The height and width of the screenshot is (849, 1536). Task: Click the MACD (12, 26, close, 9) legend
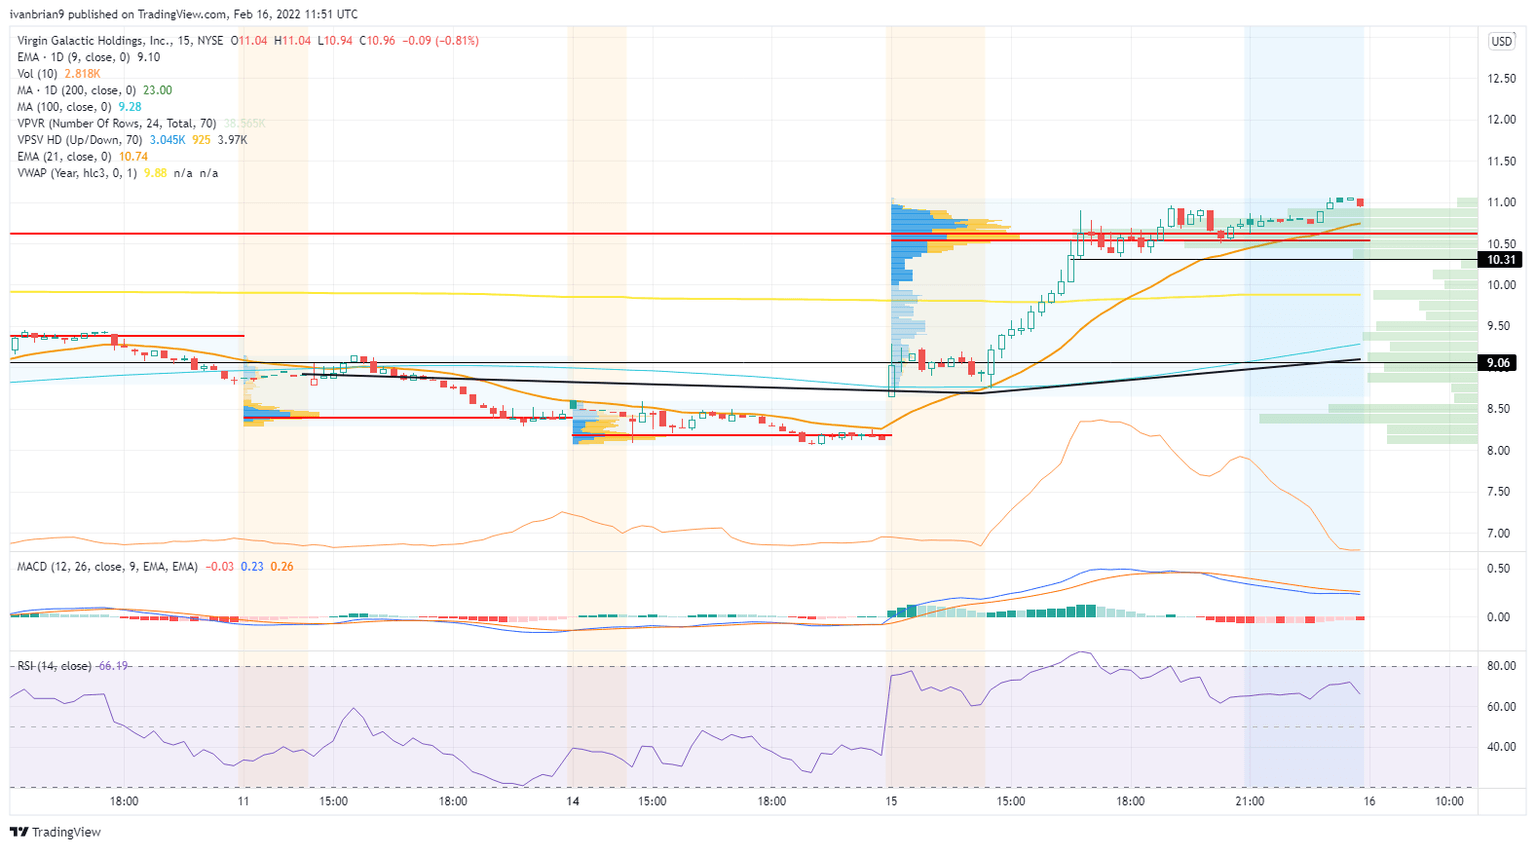106,567
